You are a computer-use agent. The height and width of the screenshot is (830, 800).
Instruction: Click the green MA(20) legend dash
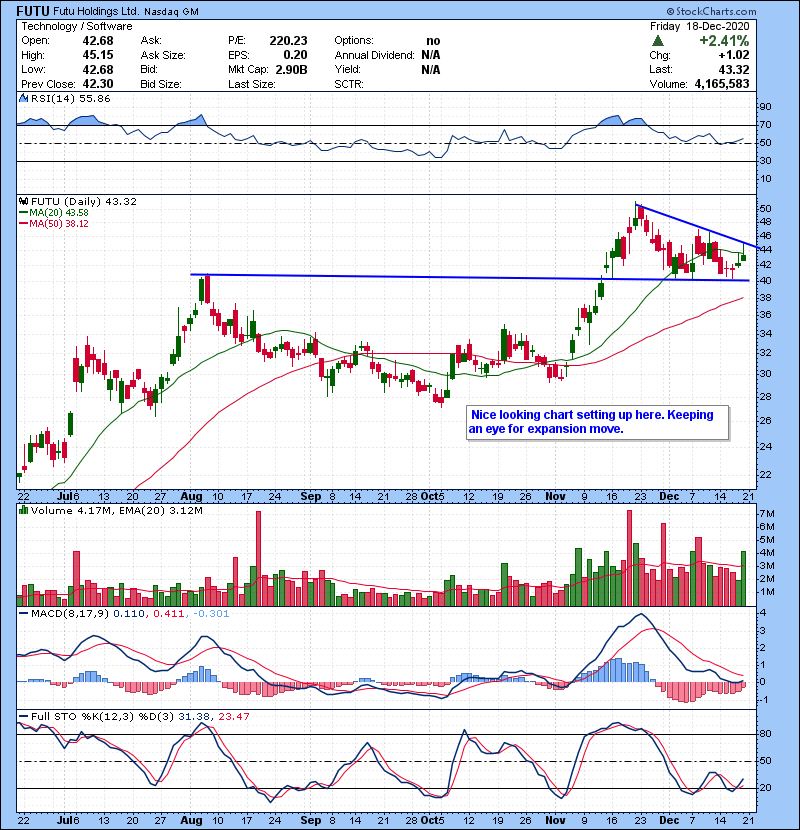[24, 213]
